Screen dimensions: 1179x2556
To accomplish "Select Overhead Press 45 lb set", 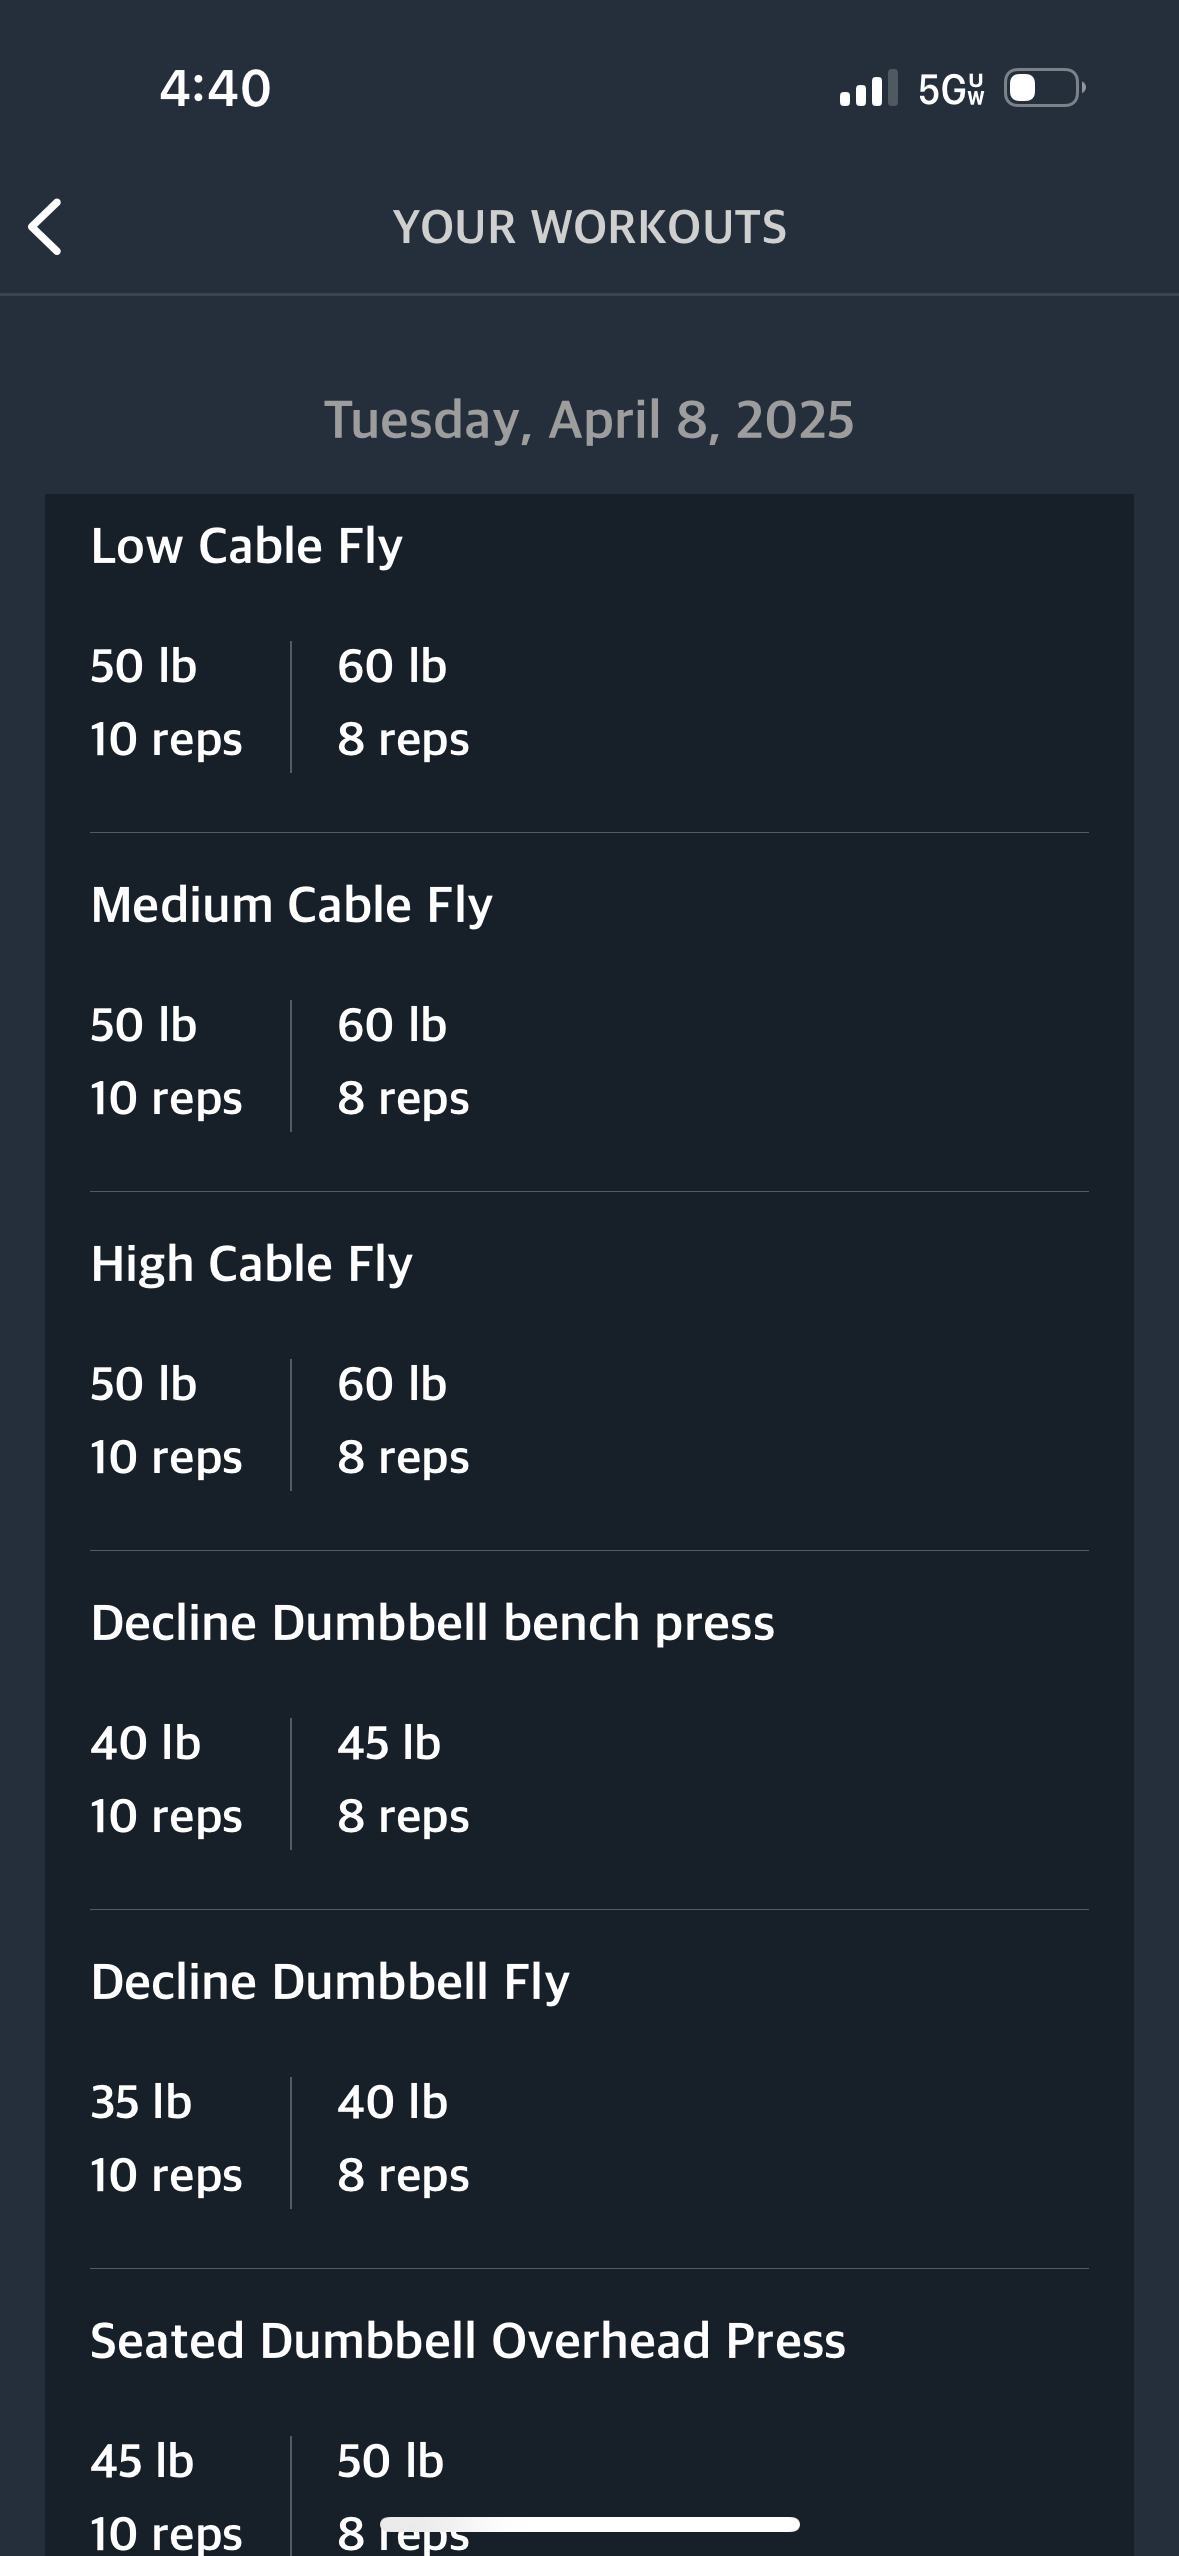I will point(166,2496).
